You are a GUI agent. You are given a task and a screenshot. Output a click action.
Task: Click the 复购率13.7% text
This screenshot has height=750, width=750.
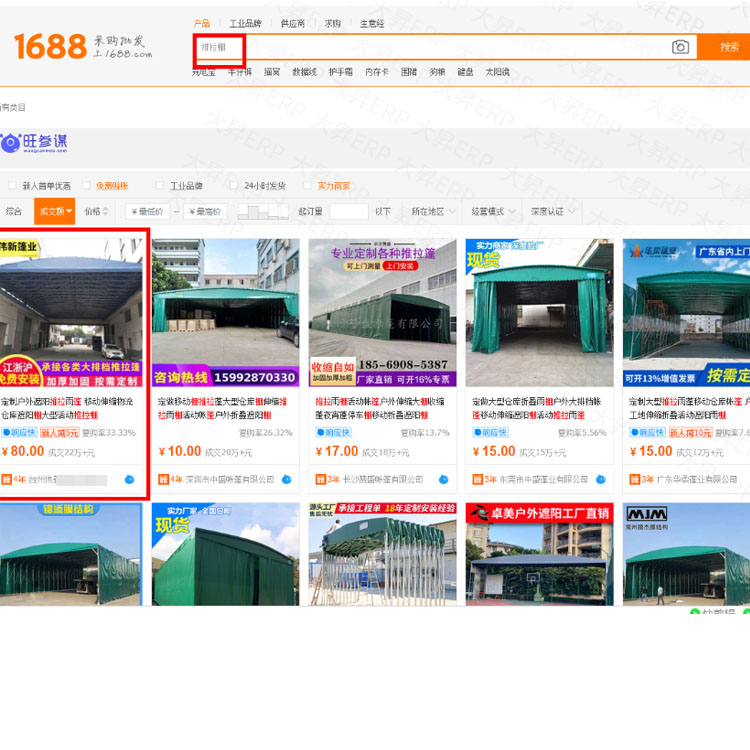pyautogui.click(x=425, y=433)
